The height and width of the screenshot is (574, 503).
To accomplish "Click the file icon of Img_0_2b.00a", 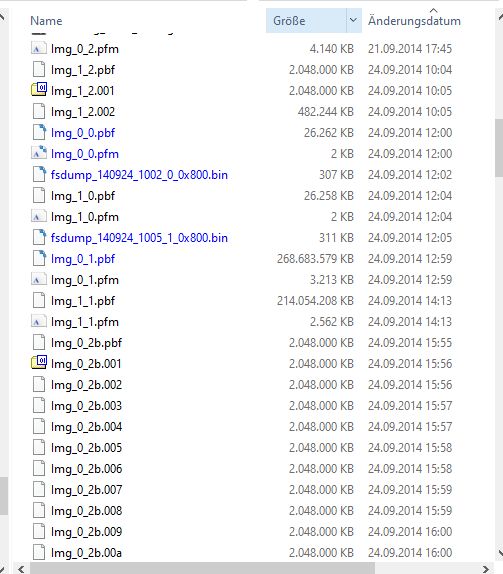I will click(39, 552).
